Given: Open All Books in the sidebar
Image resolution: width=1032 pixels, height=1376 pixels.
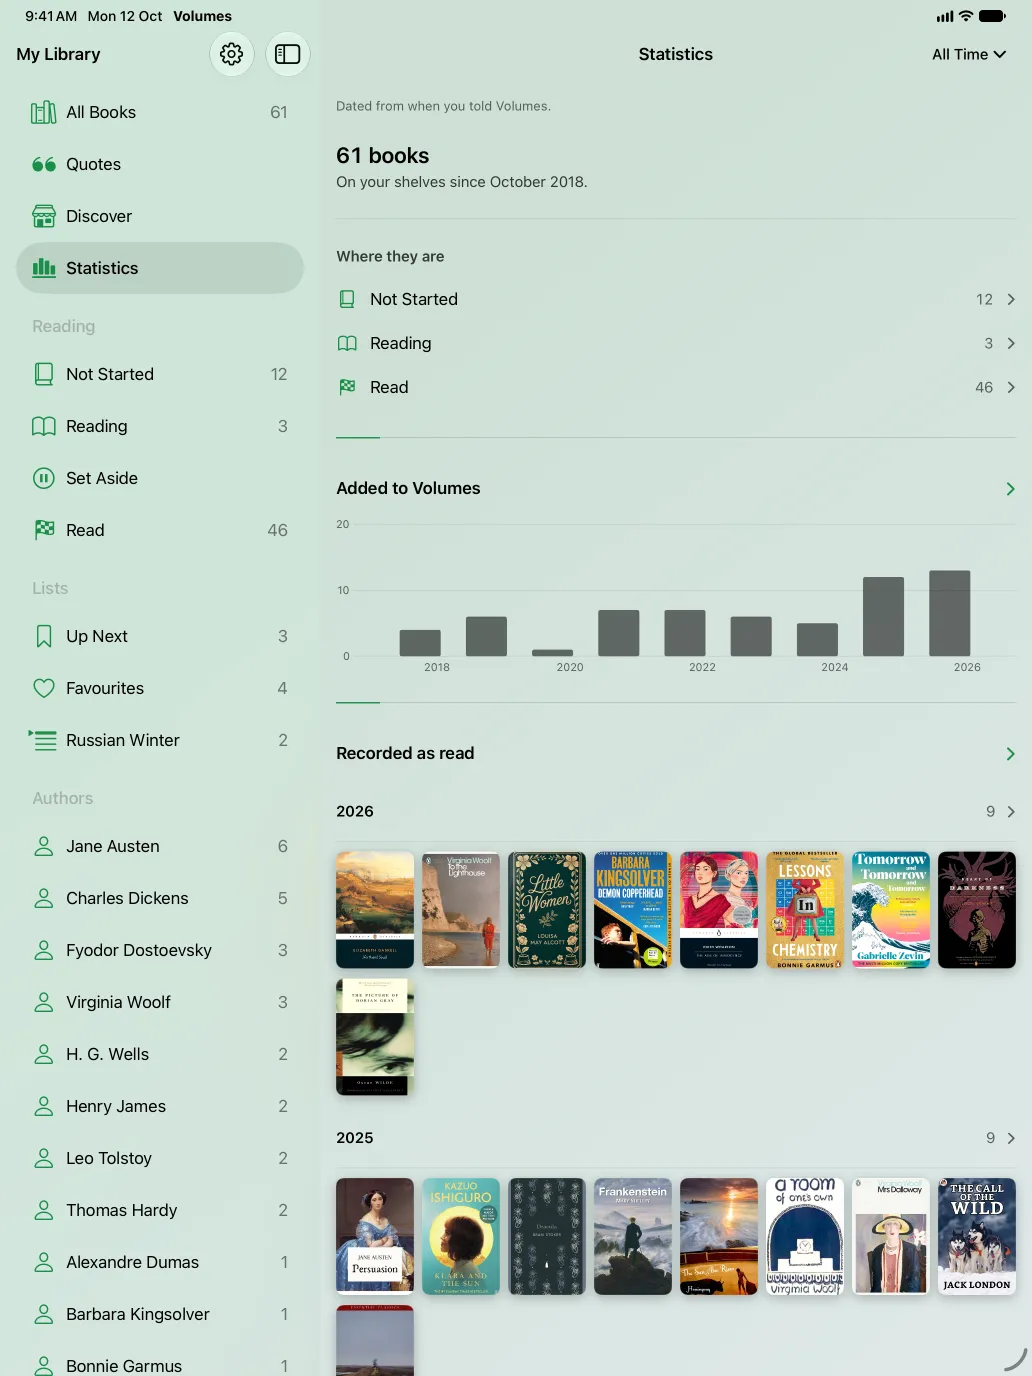Looking at the screenshot, I should pos(160,112).
